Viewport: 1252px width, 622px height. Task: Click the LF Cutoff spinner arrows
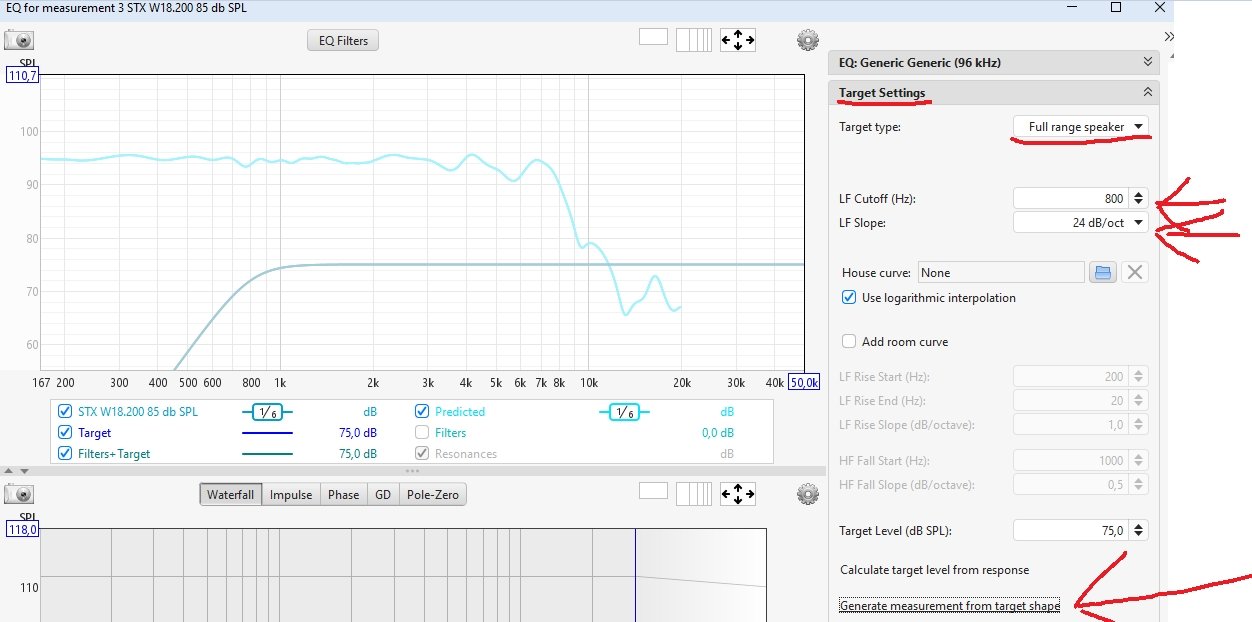coord(1138,198)
